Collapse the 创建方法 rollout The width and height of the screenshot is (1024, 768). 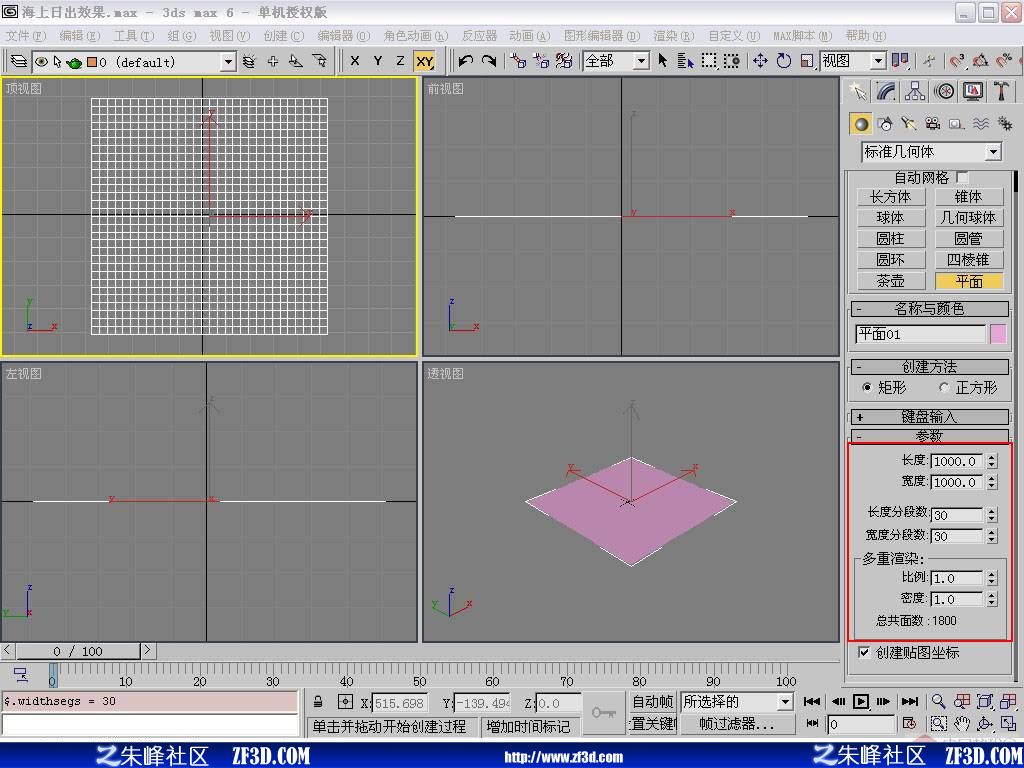coord(929,366)
